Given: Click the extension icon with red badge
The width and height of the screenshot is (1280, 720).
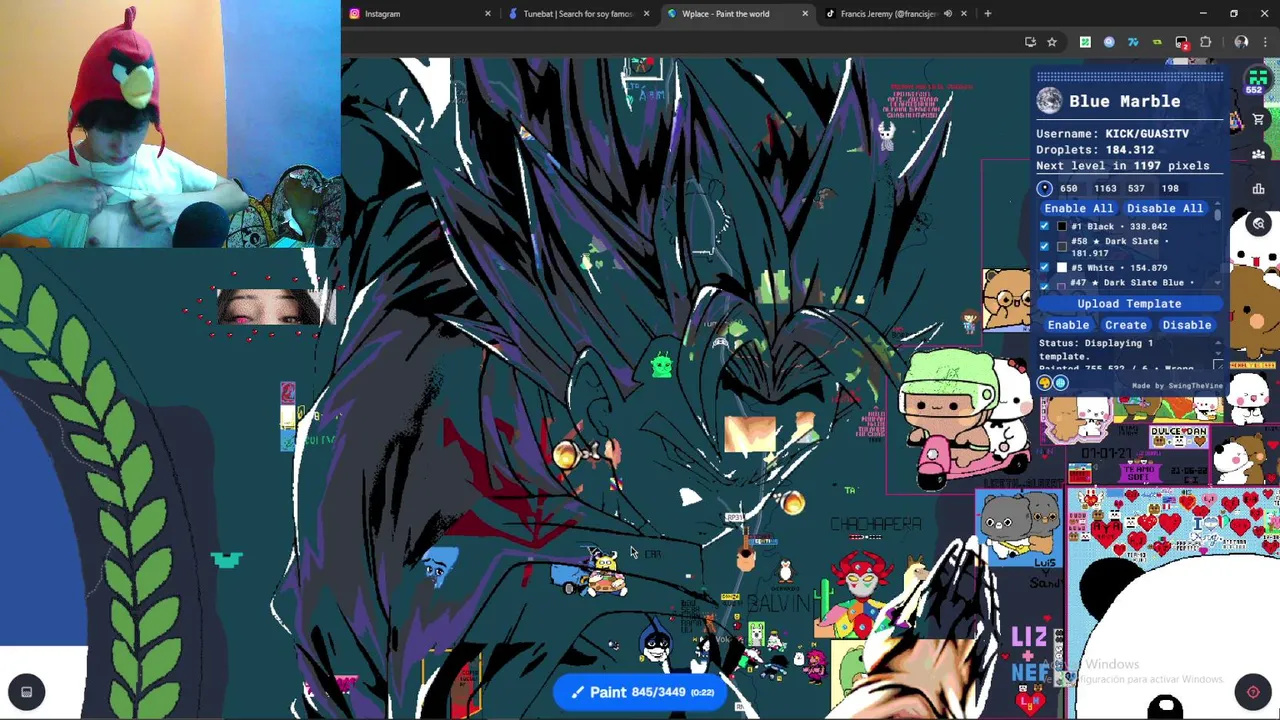Looking at the screenshot, I should point(1181,42).
